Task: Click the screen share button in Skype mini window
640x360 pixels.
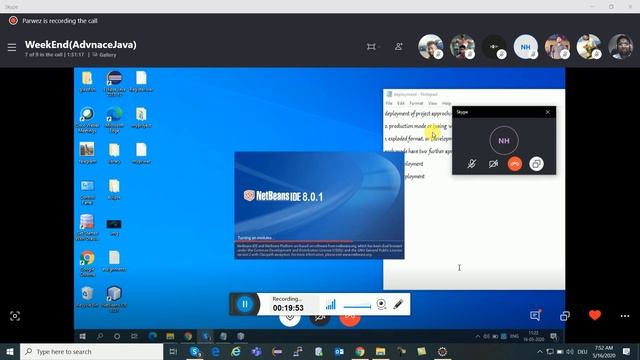Action: click(536, 164)
